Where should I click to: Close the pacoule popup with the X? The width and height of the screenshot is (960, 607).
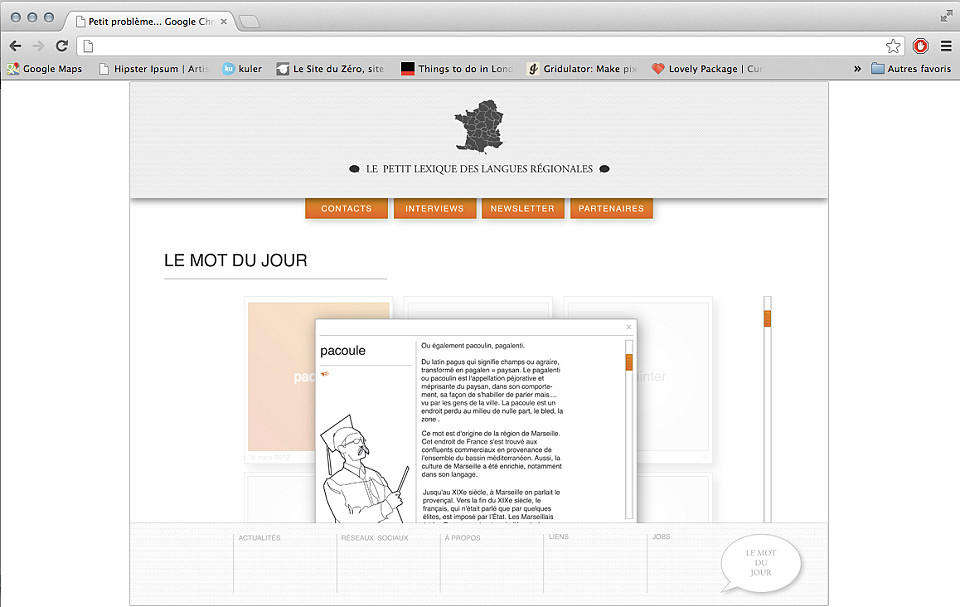629,327
